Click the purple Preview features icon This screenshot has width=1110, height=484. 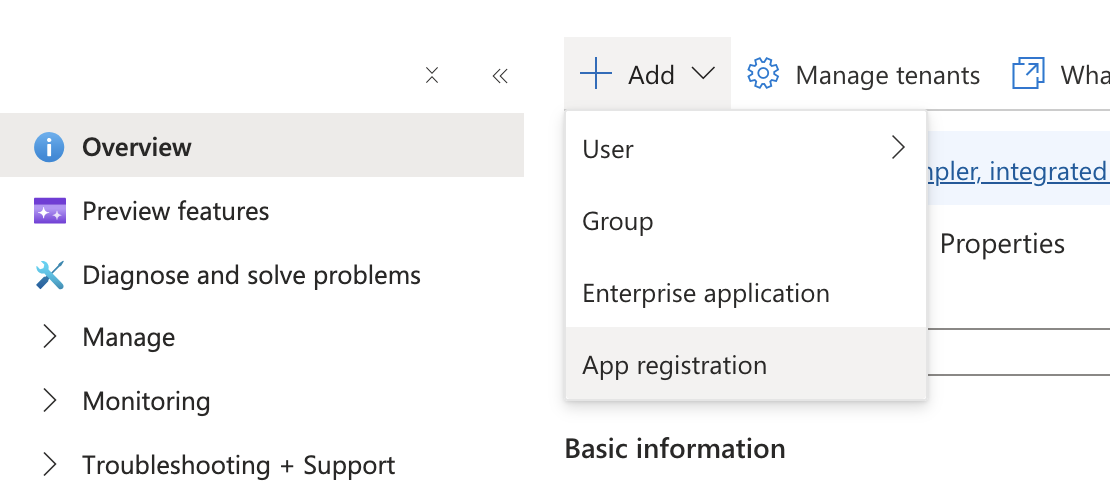coord(49,211)
